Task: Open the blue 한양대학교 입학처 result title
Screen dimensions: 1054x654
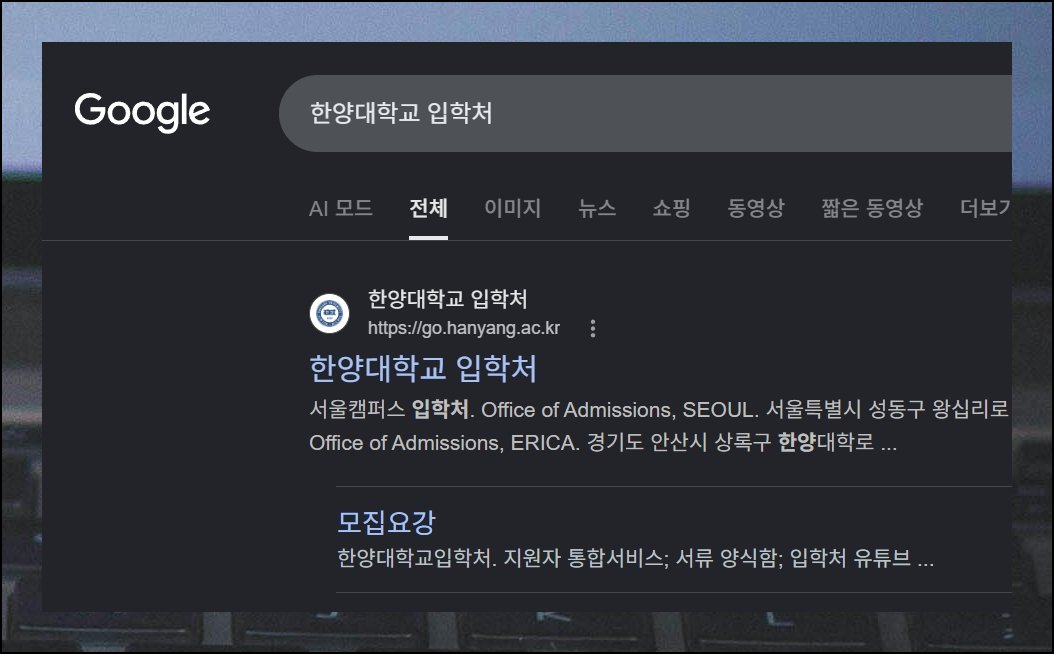Action: click(x=423, y=368)
